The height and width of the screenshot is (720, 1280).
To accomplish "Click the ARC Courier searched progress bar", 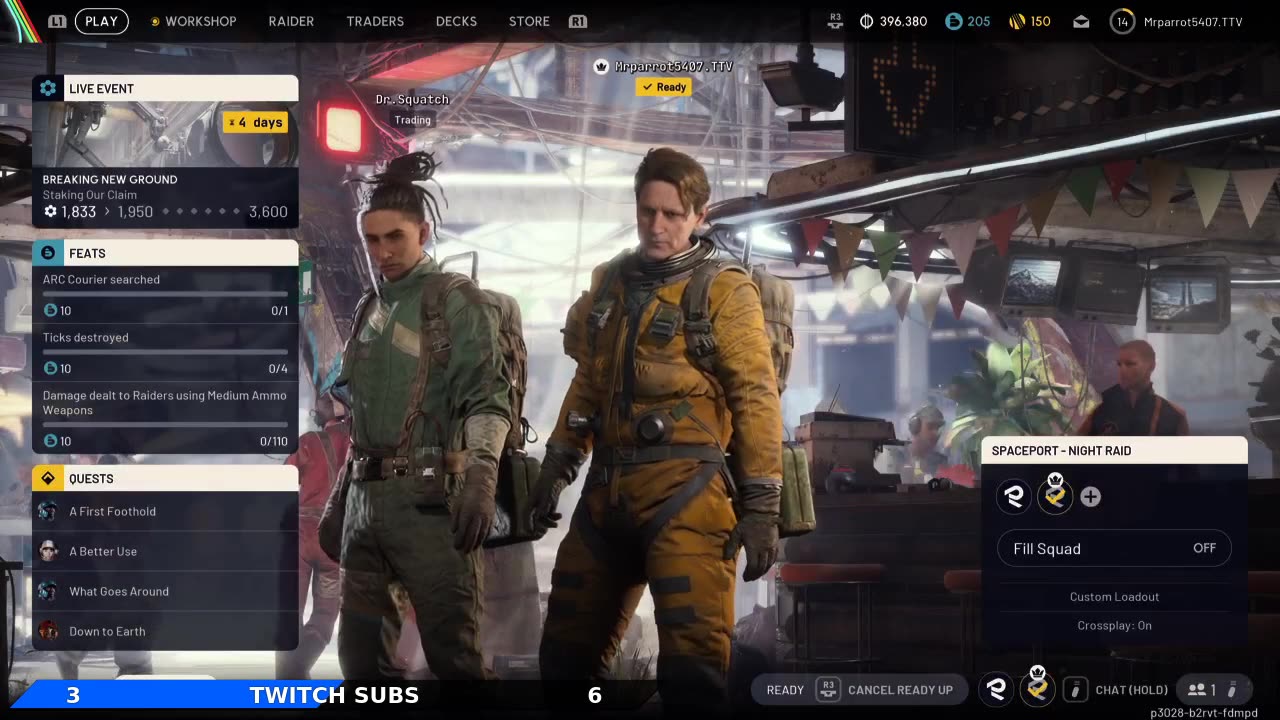I will pos(165,294).
